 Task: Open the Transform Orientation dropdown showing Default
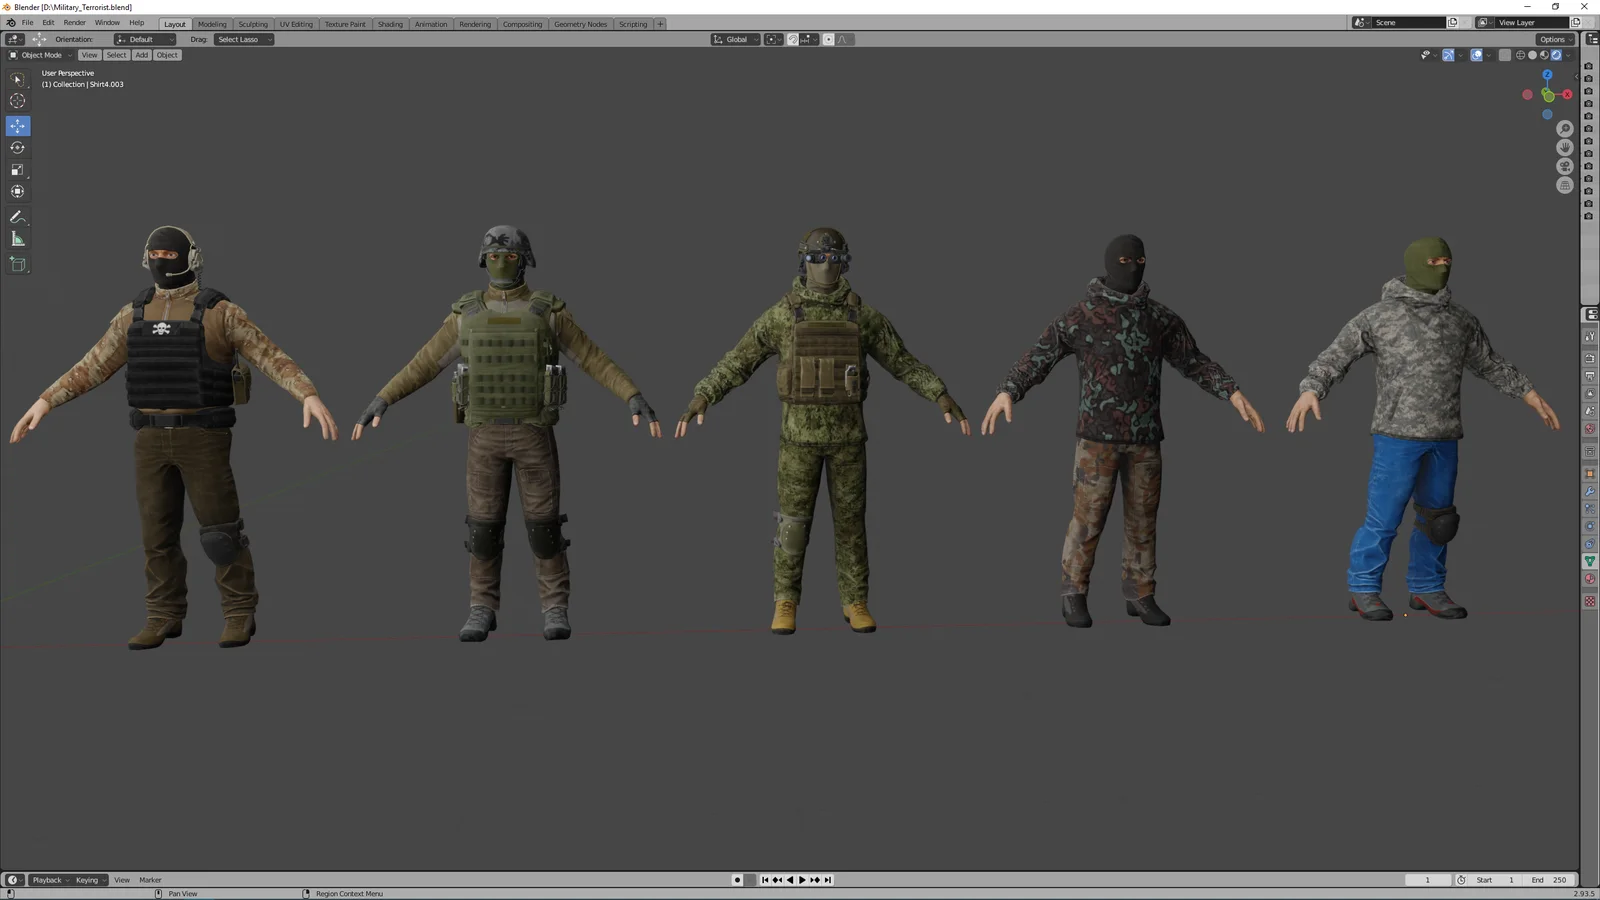(143, 39)
